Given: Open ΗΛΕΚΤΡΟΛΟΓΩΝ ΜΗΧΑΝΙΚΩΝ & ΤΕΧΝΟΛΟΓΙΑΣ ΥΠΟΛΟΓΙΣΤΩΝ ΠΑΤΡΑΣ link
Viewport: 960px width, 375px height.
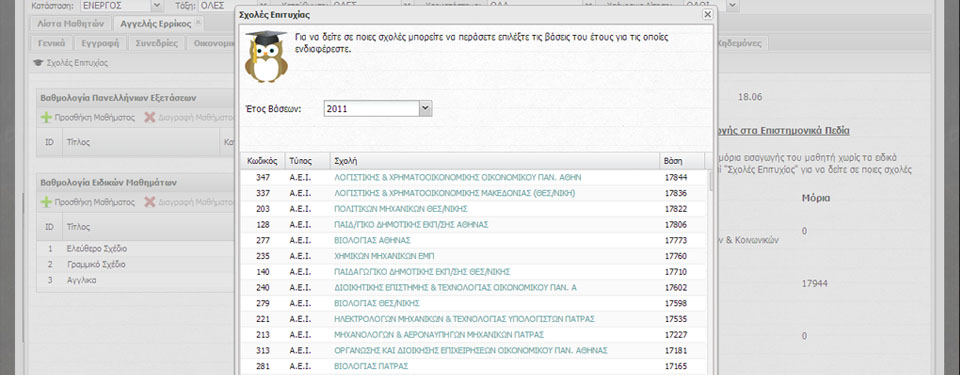Looking at the screenshot, I should tap(464, 319).
